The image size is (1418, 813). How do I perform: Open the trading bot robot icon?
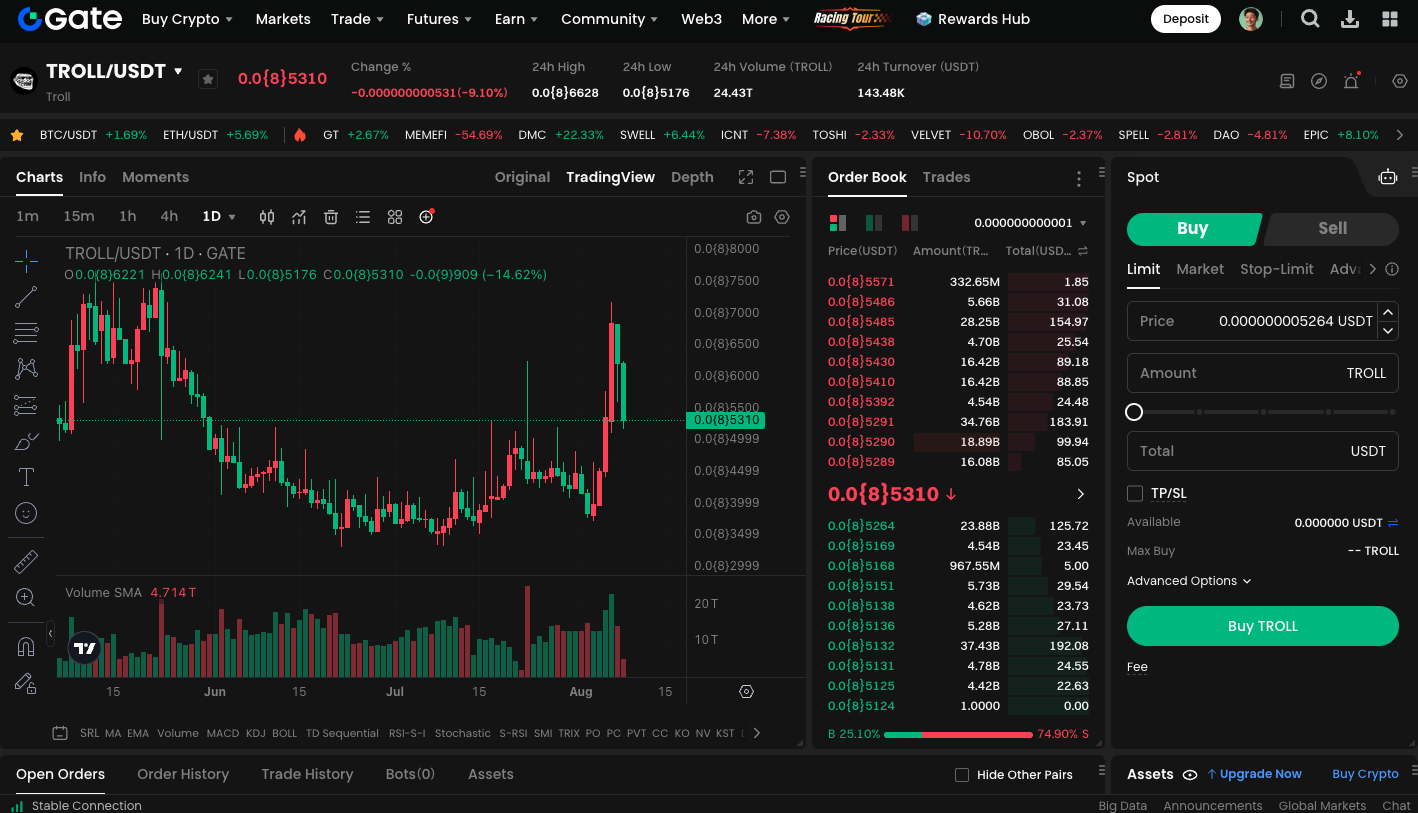[1388, 177]
